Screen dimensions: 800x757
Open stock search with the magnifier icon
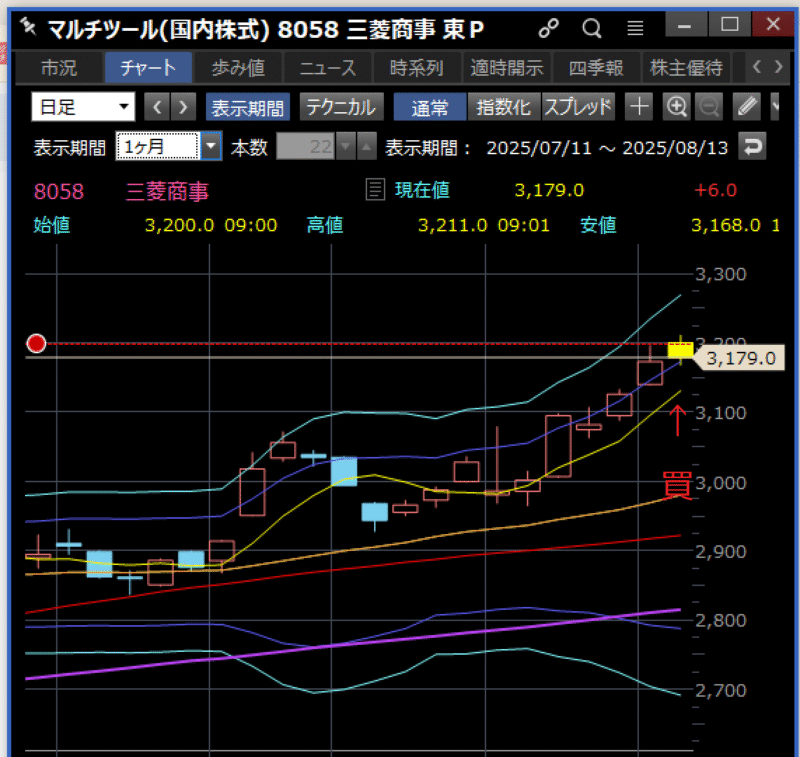pyautogui.click(x=592, y=28)
